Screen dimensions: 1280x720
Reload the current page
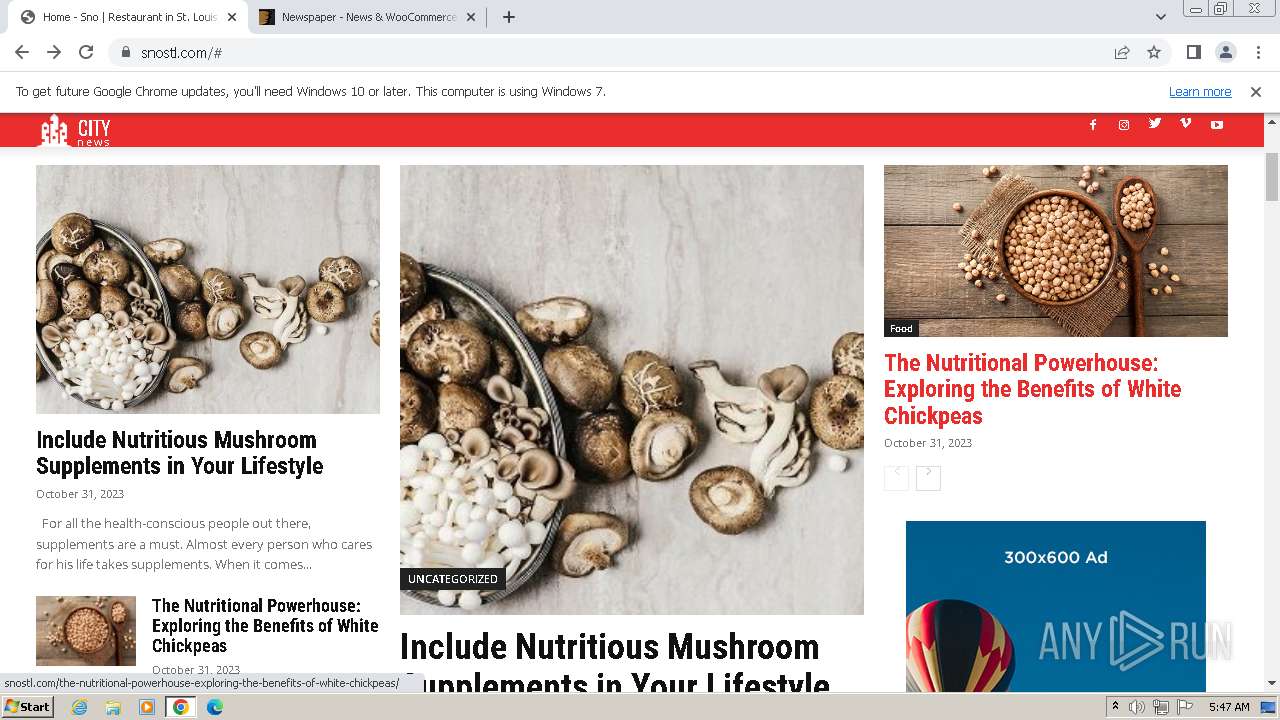(86, 52)
